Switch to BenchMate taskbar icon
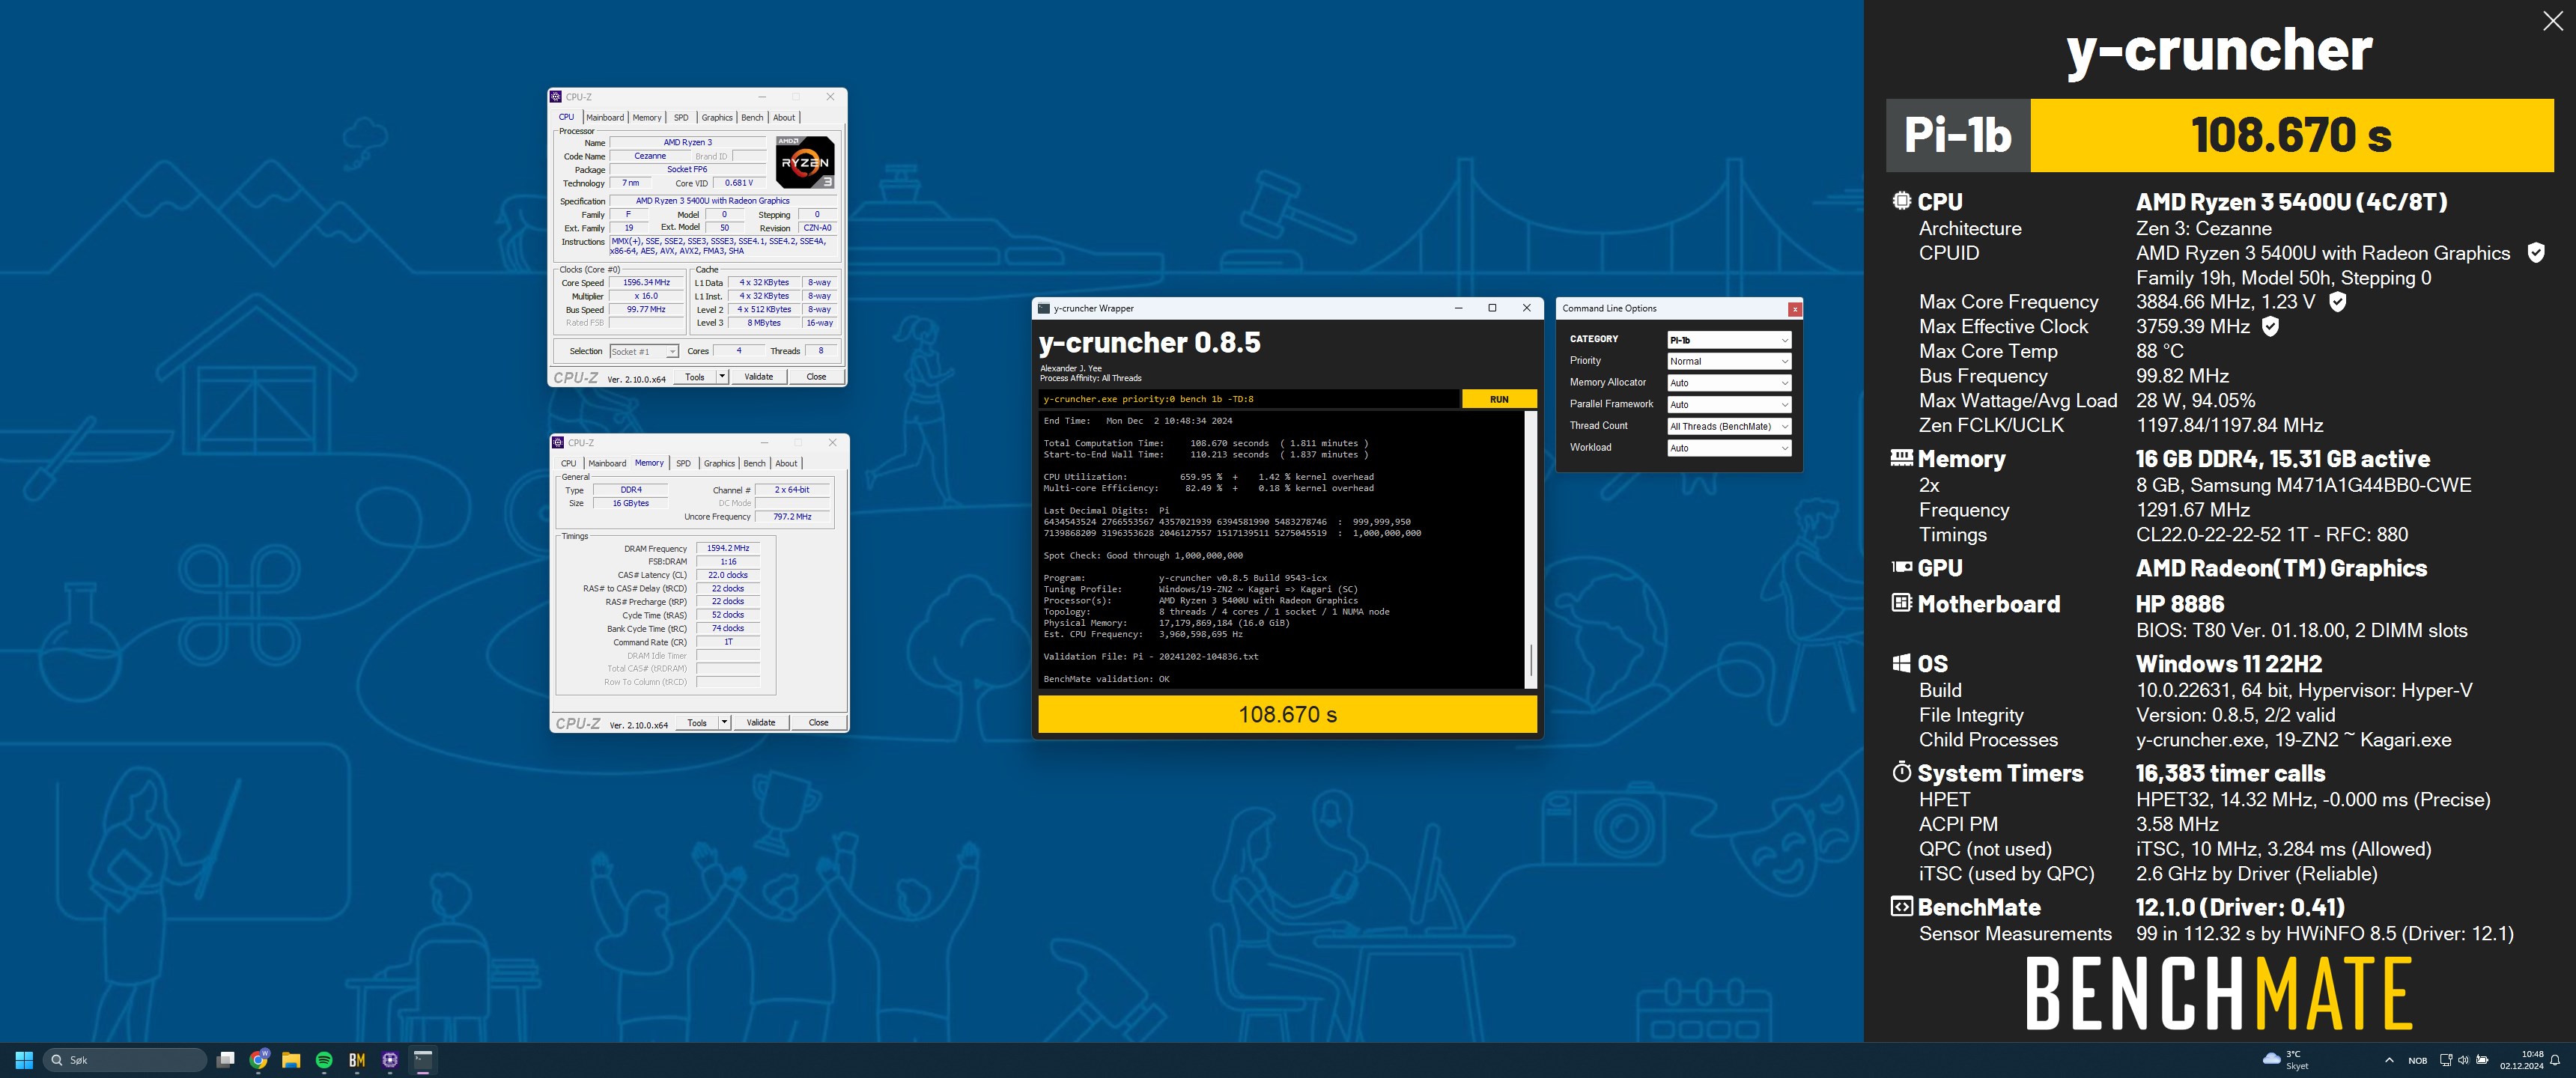The image size is (2576, 1078). (x=357, y=1060)
